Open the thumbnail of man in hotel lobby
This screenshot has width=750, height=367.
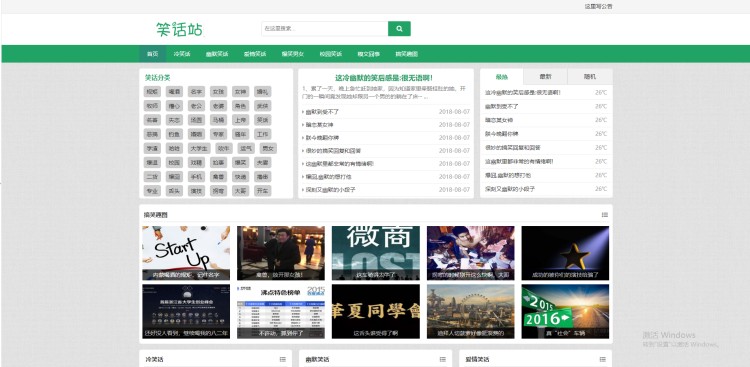(x=281, y=253)
